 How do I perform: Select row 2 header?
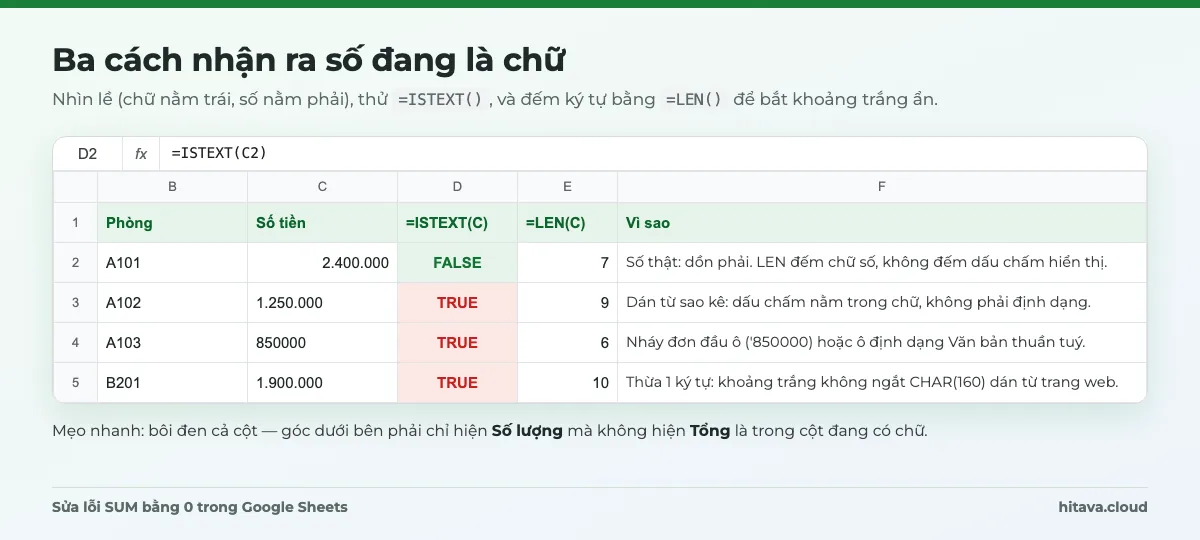click(76, 263)
